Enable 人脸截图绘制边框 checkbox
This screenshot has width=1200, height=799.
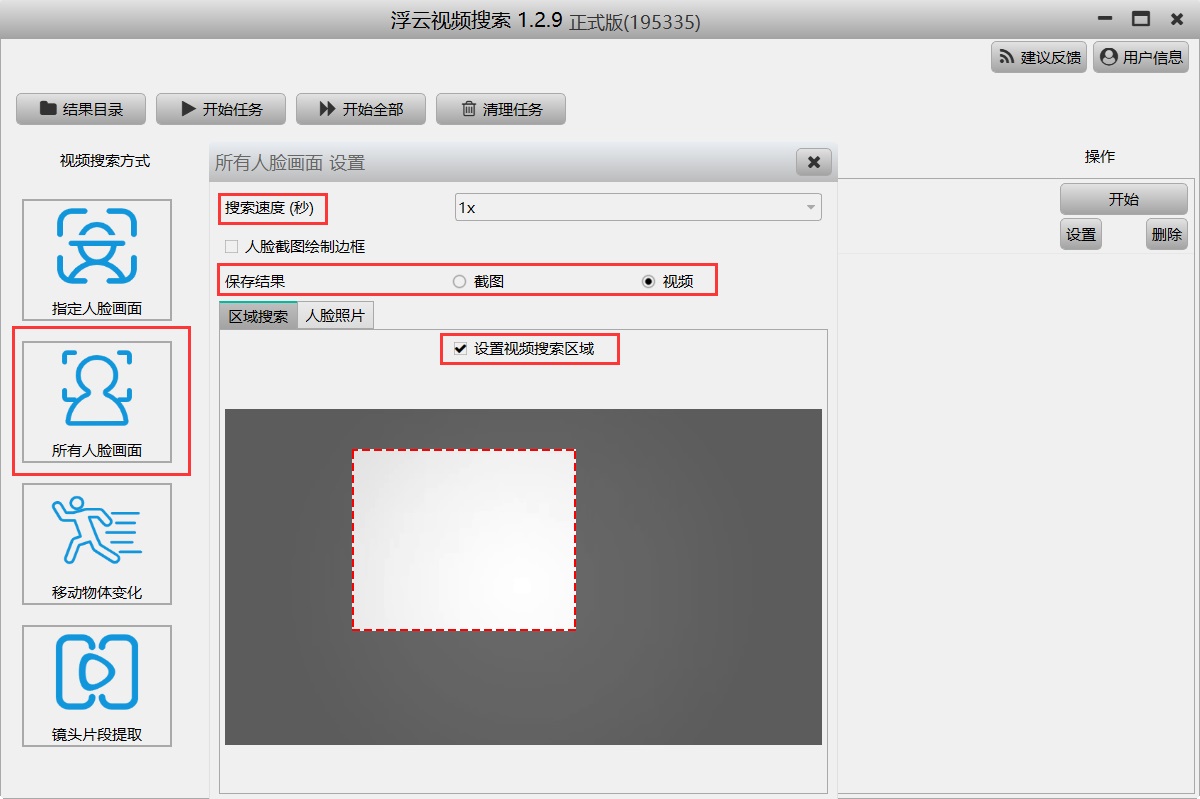(232, 246)
